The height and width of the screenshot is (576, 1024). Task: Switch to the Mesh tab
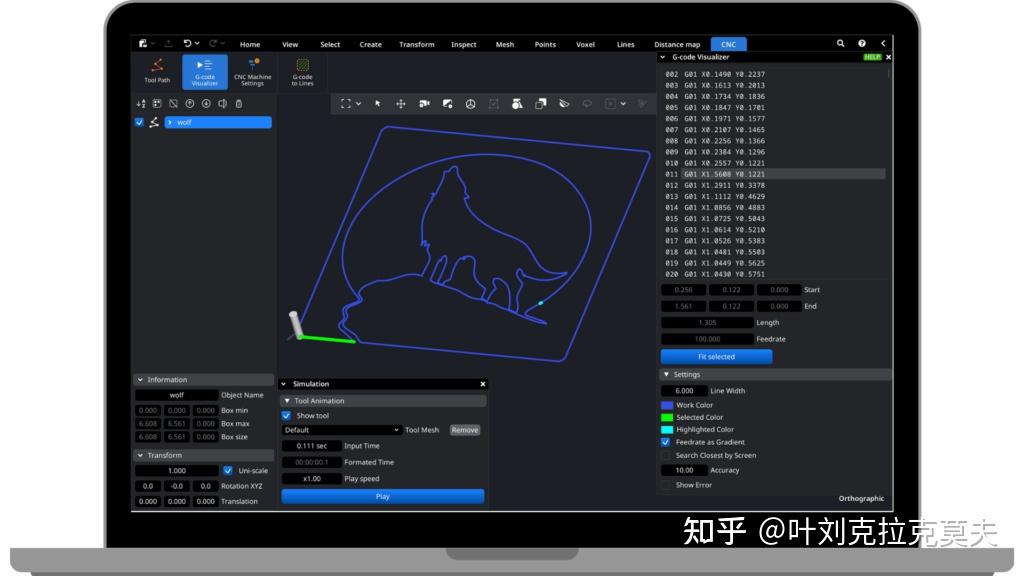[505, 44]
